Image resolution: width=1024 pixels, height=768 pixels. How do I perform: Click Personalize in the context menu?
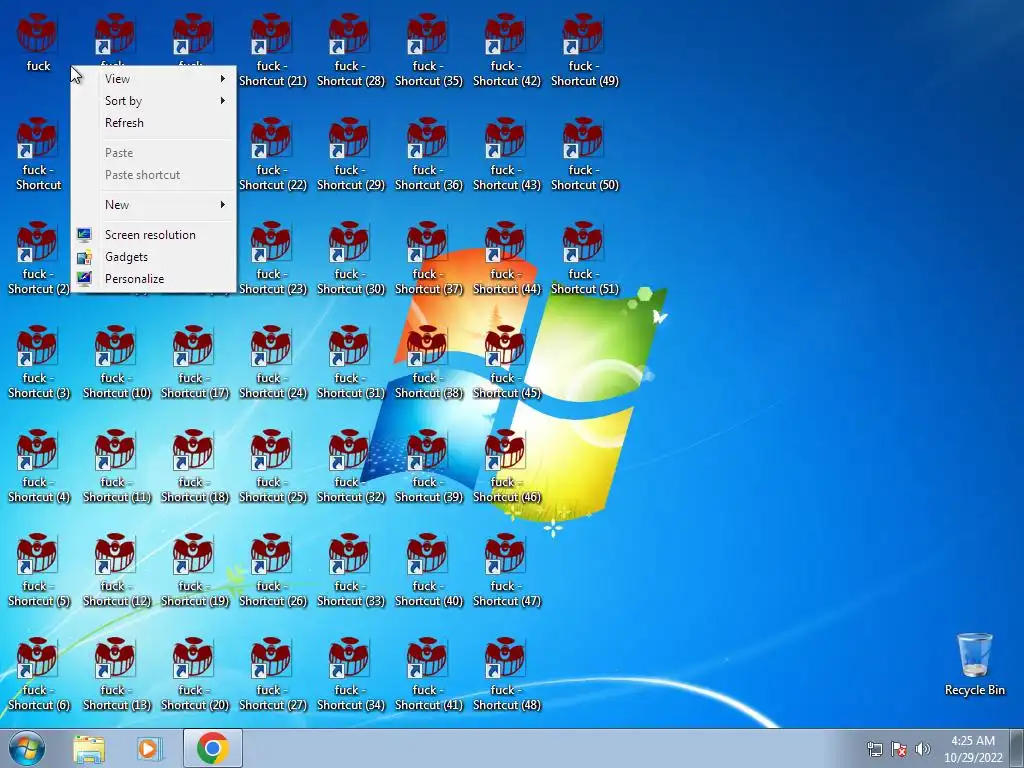pos(153,279)
